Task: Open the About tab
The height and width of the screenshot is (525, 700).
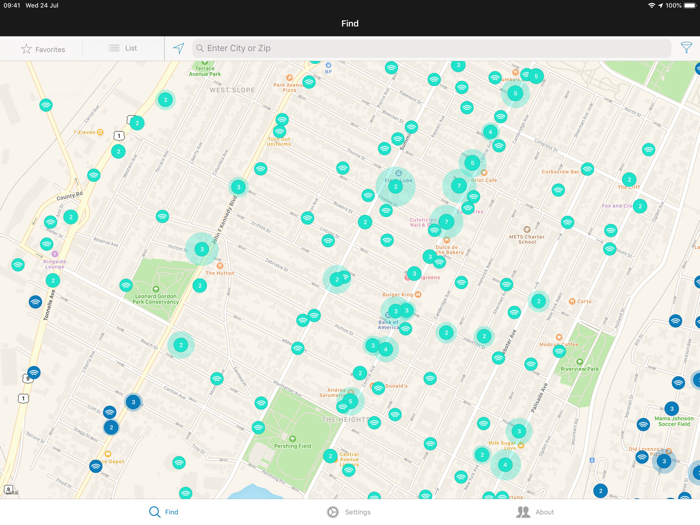Action: 535,512
